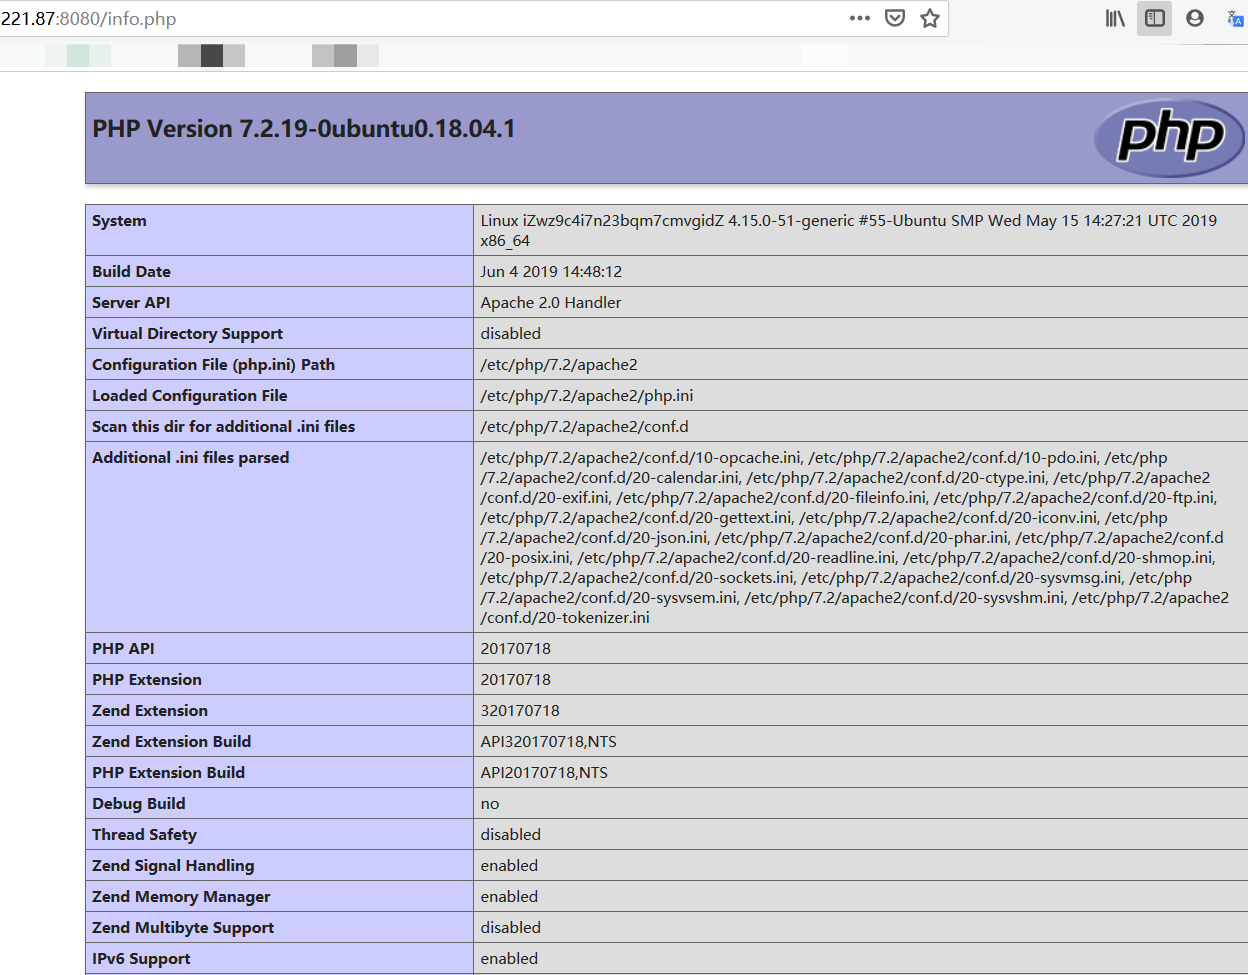Screen dimensions: 1248x975
Task: Select the '320170718' value
Action: (x=520, y=711)
